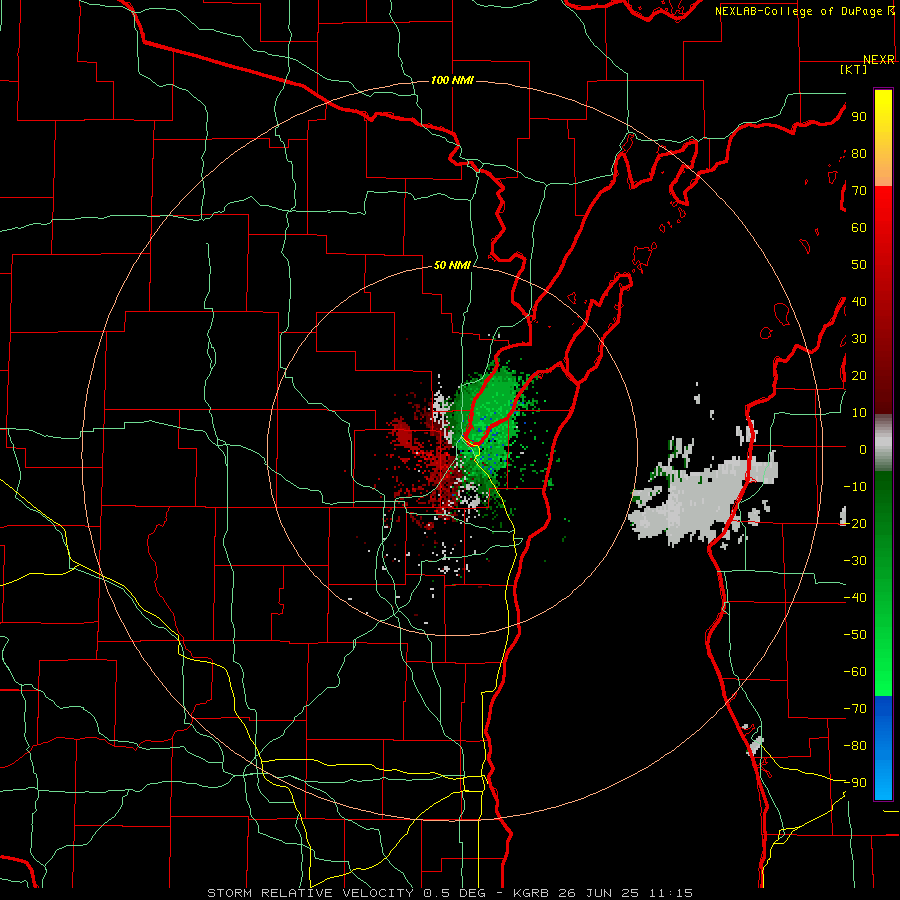Viewport: 900px width, 900px height.
Task: Click the -60 knot legend value
Action: pos(855,672)
